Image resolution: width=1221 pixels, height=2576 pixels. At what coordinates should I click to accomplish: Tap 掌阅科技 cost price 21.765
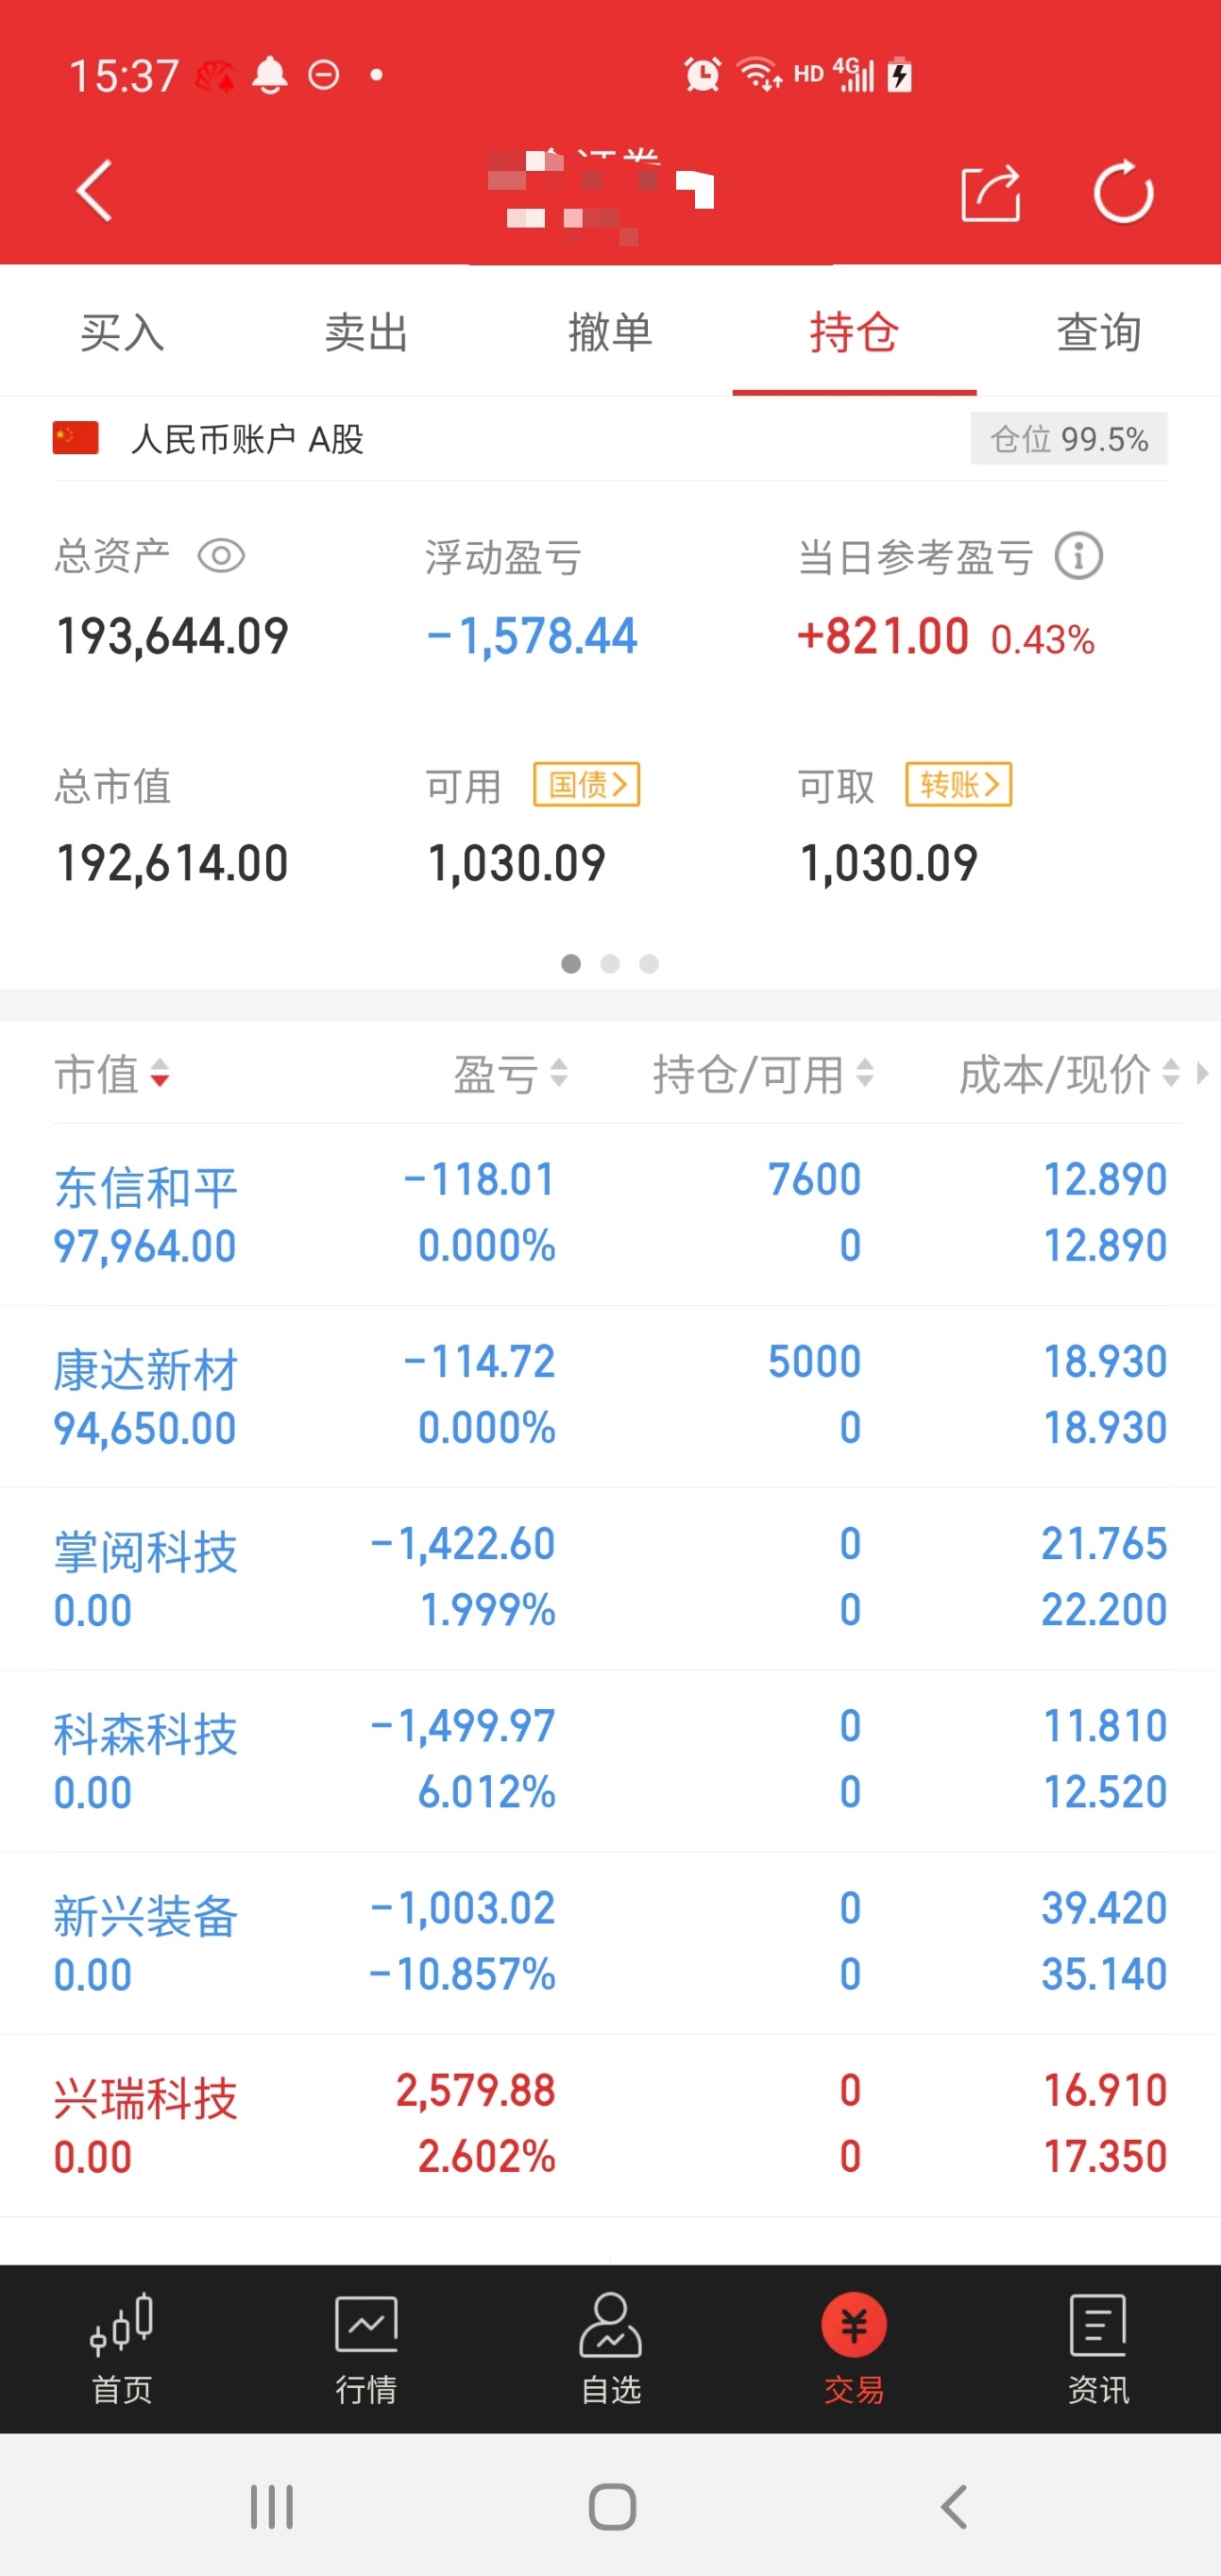(1104, 1543)
